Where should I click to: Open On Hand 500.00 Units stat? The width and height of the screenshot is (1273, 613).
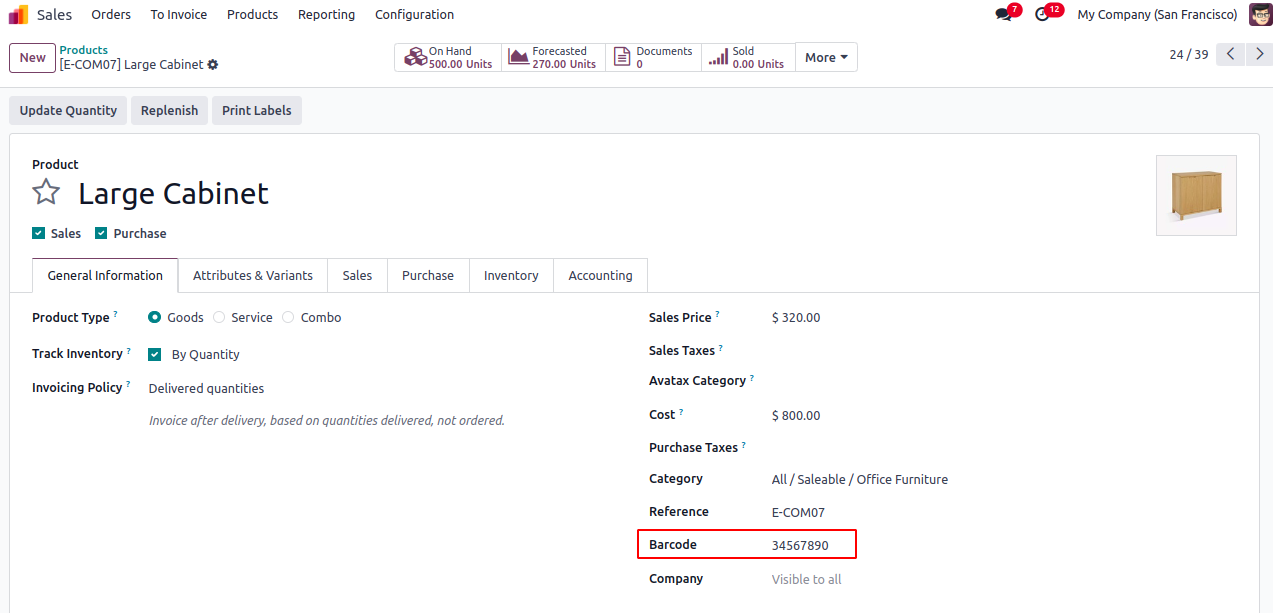449,57
